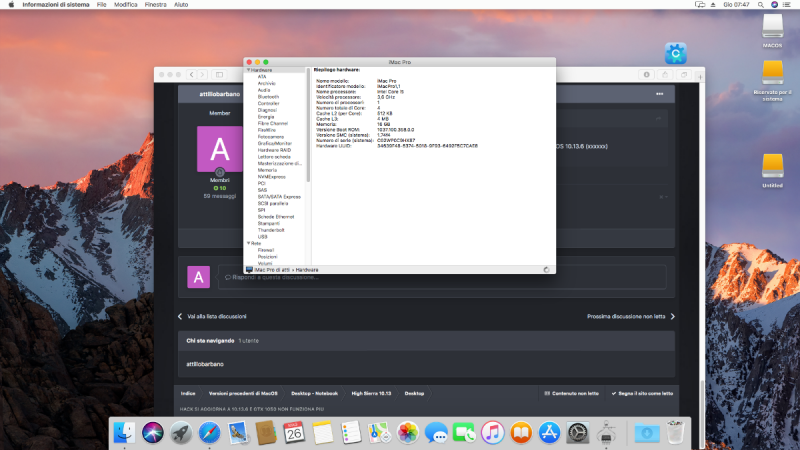The width and height of the screenshot is (800, 450).
Task: Open the File menu
Action: tap(102, 5)
